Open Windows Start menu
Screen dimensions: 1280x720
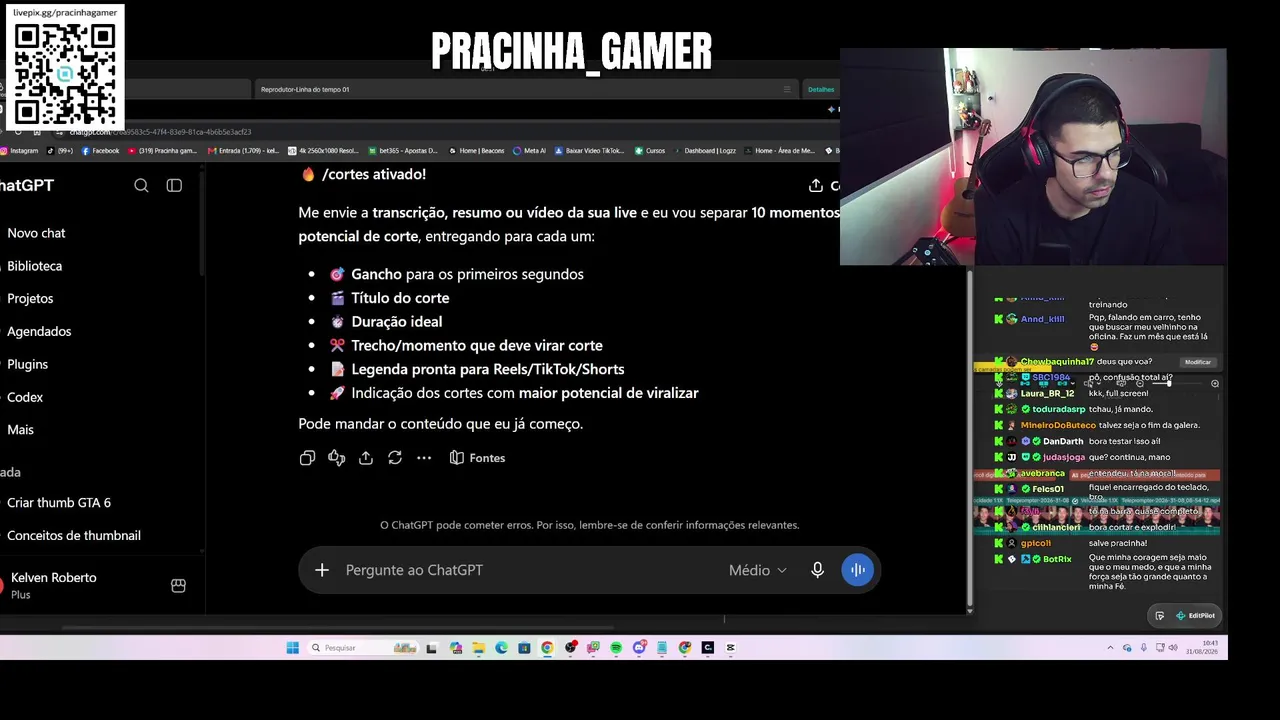click(292, 648)
